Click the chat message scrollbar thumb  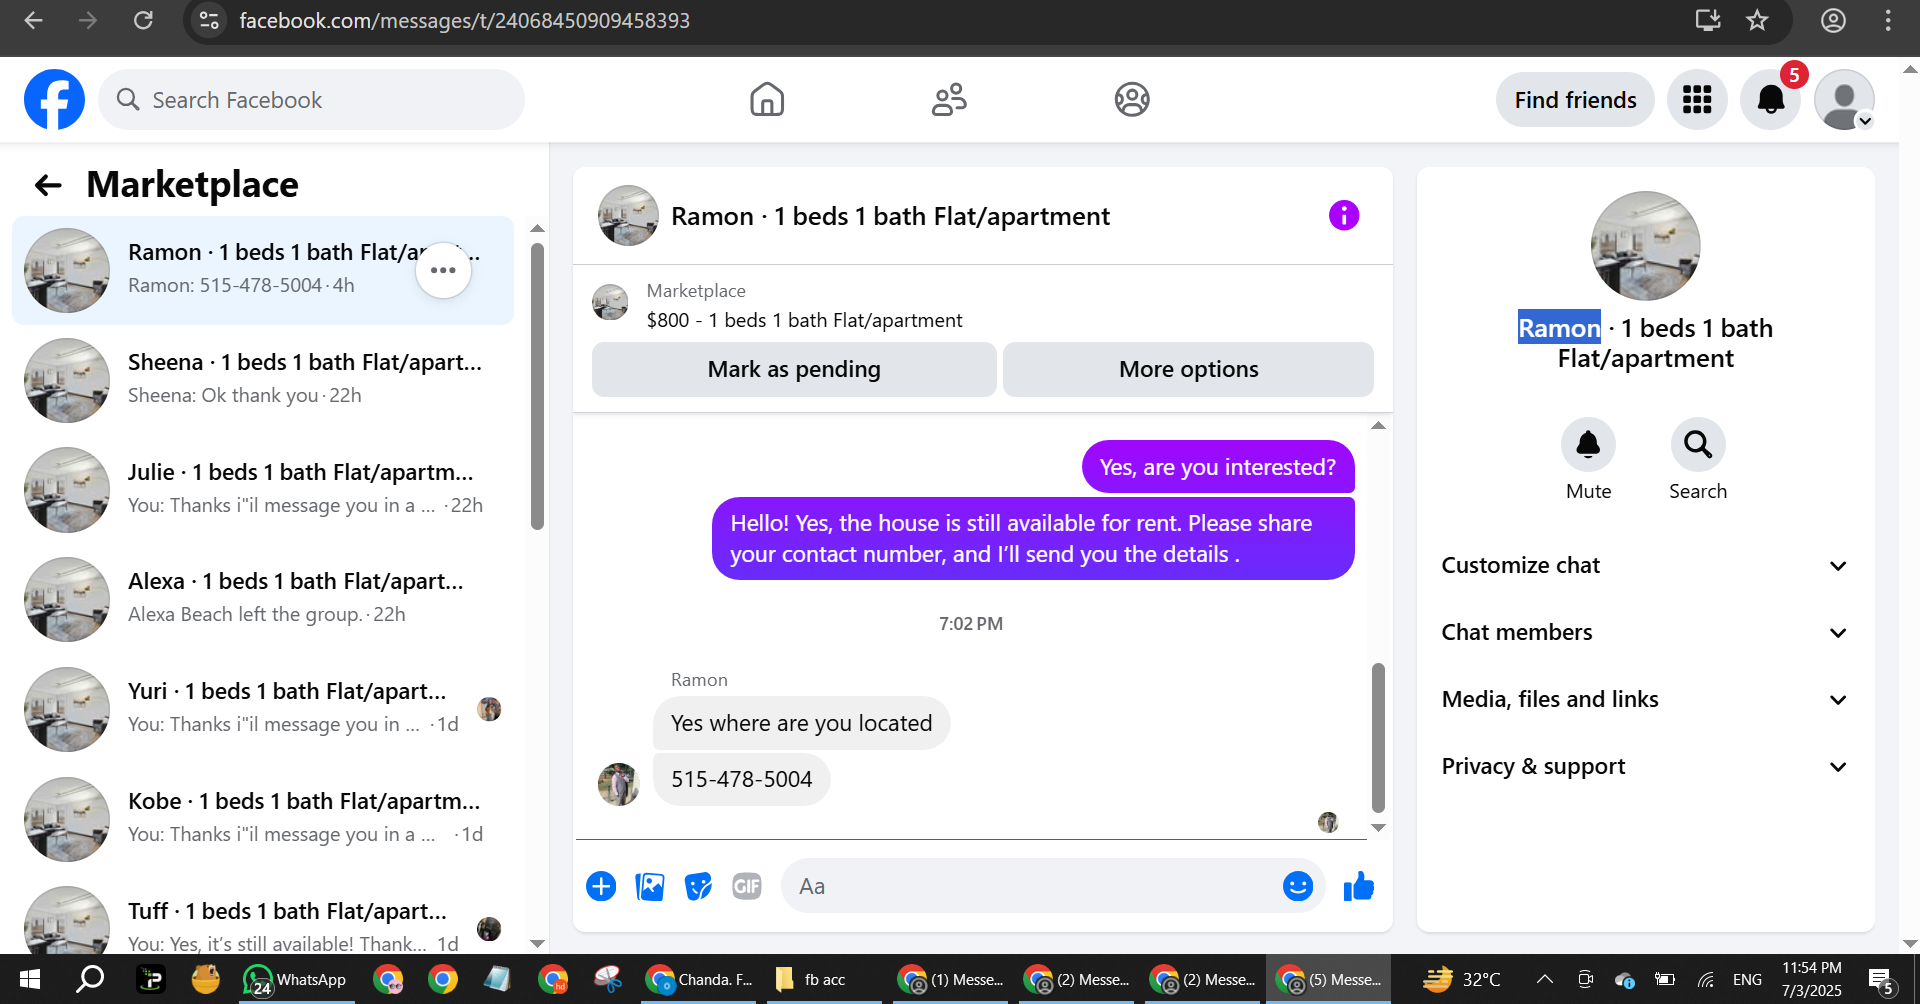click(x=1378, y=738)
